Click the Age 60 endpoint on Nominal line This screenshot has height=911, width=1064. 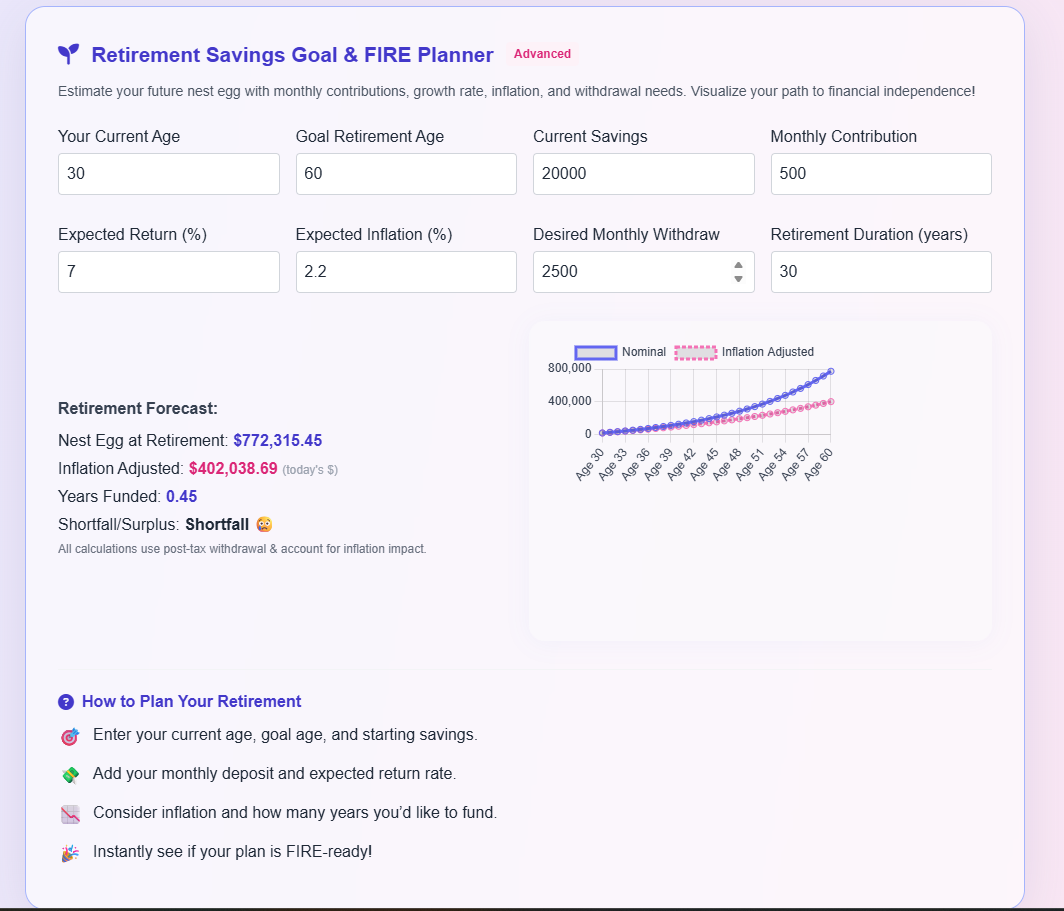[x=830, y=371]
